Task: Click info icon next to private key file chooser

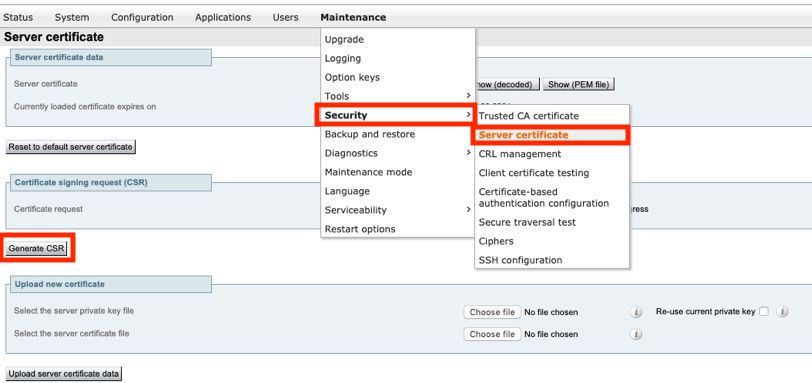Action: (636, 312)
